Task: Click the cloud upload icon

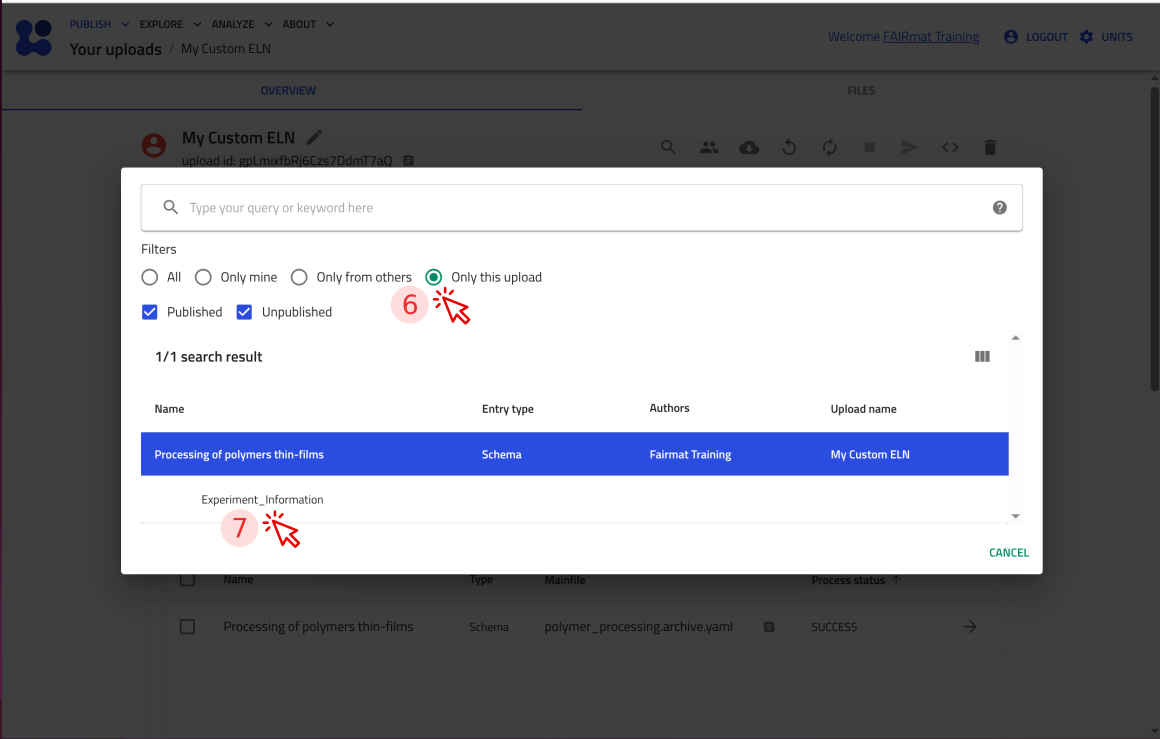Action: click(749, 147)
